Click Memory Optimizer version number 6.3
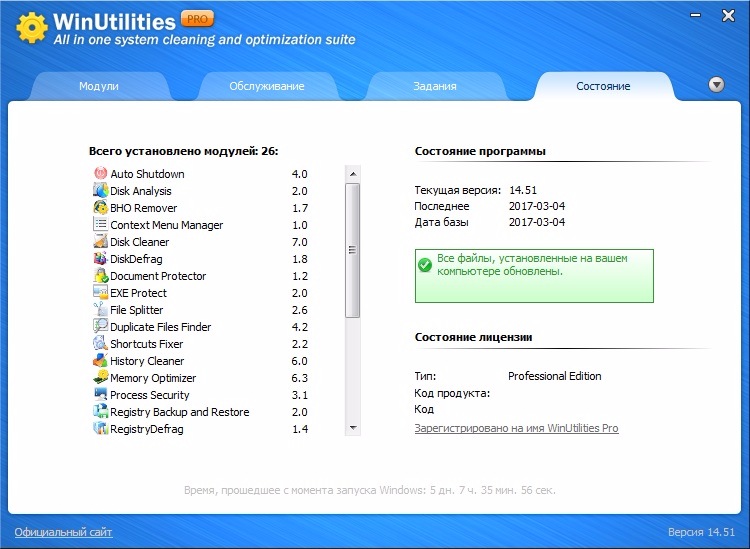The height and width of the screenshot is (549, 750). 299,378
